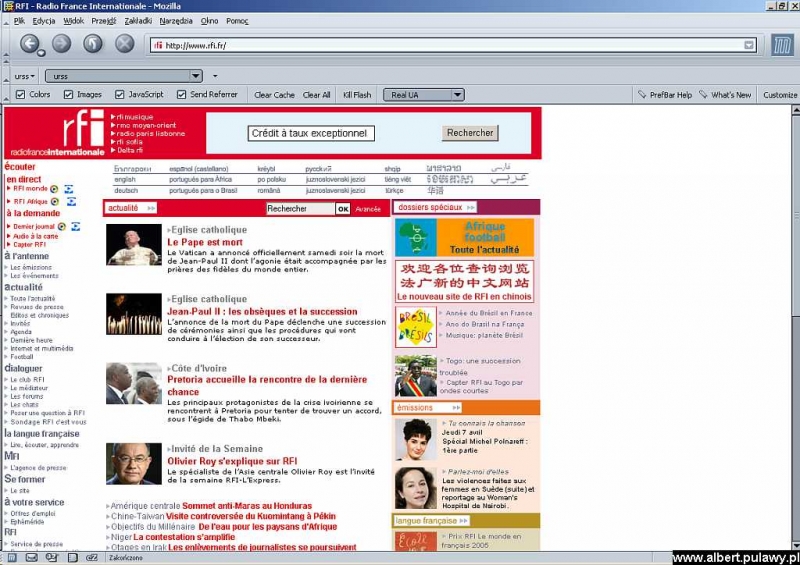800x565 pixels.
Task: Click the green audio icon beside RFI Afrique
Action: coord(55,202)
